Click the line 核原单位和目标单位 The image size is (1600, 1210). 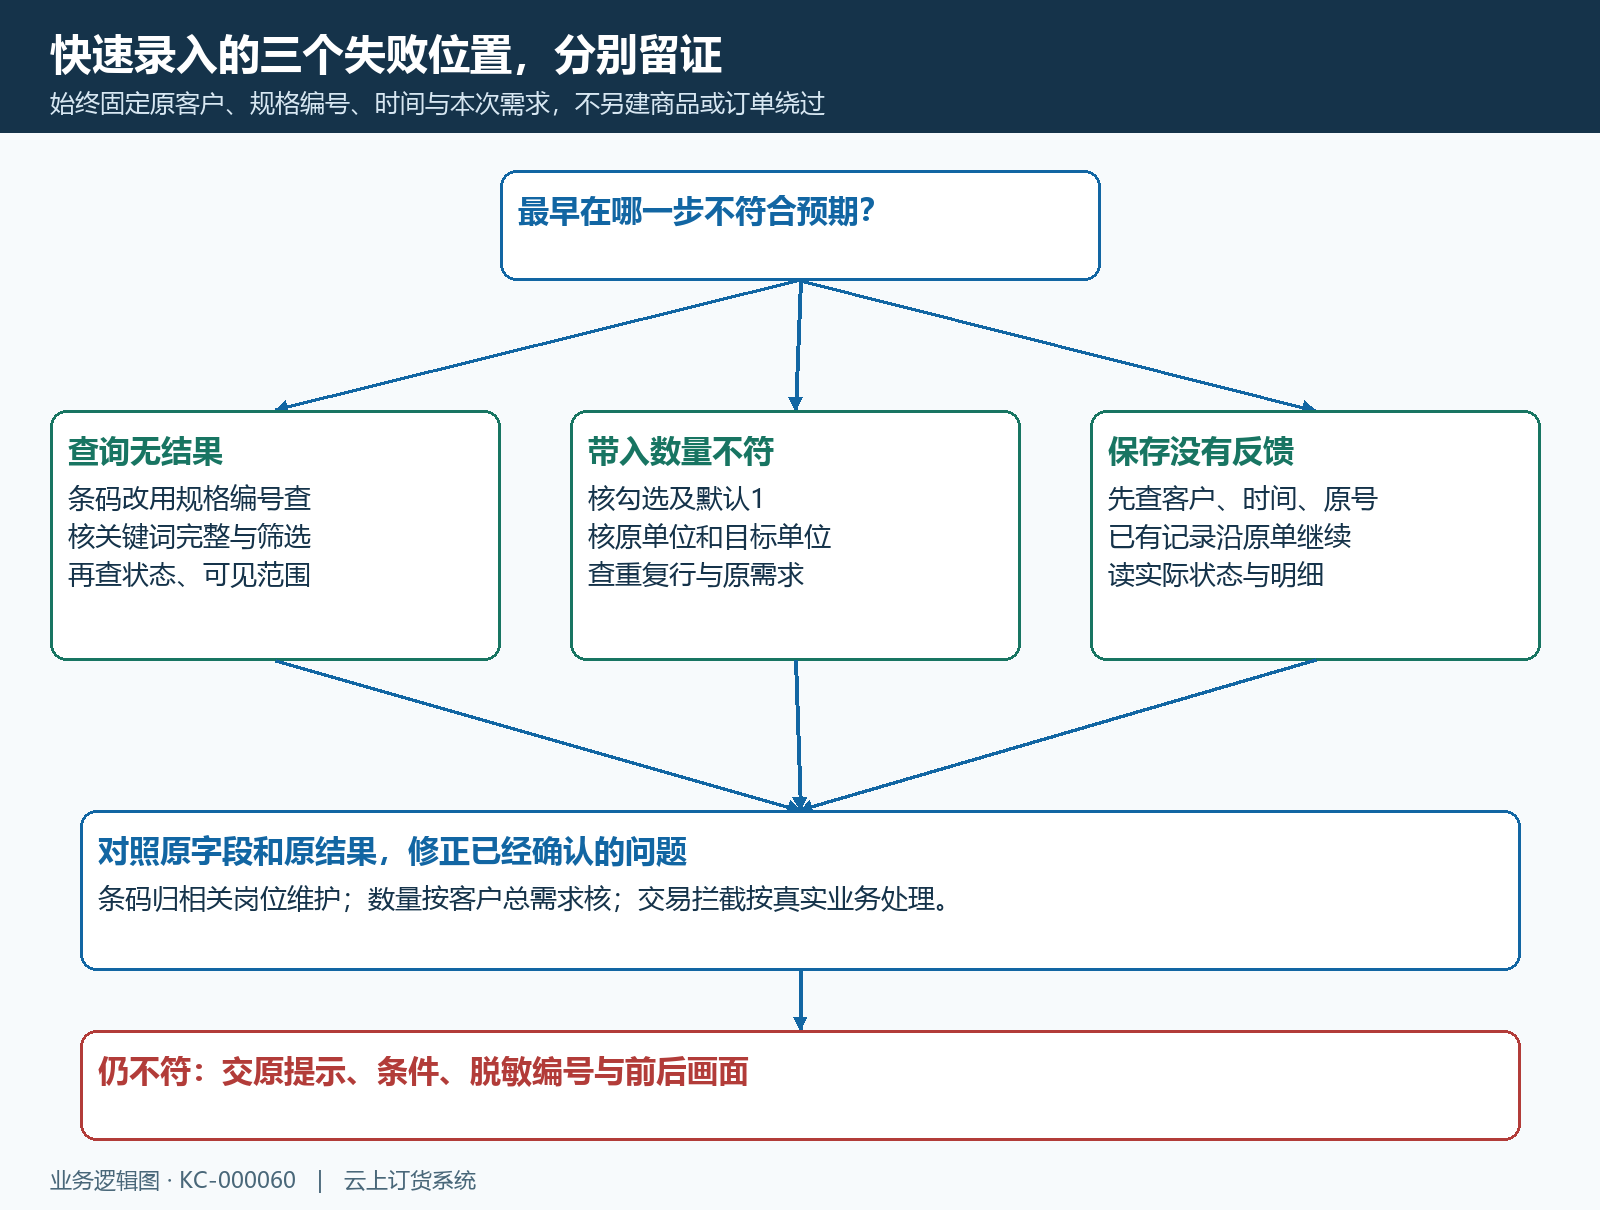tap(709, 536)
